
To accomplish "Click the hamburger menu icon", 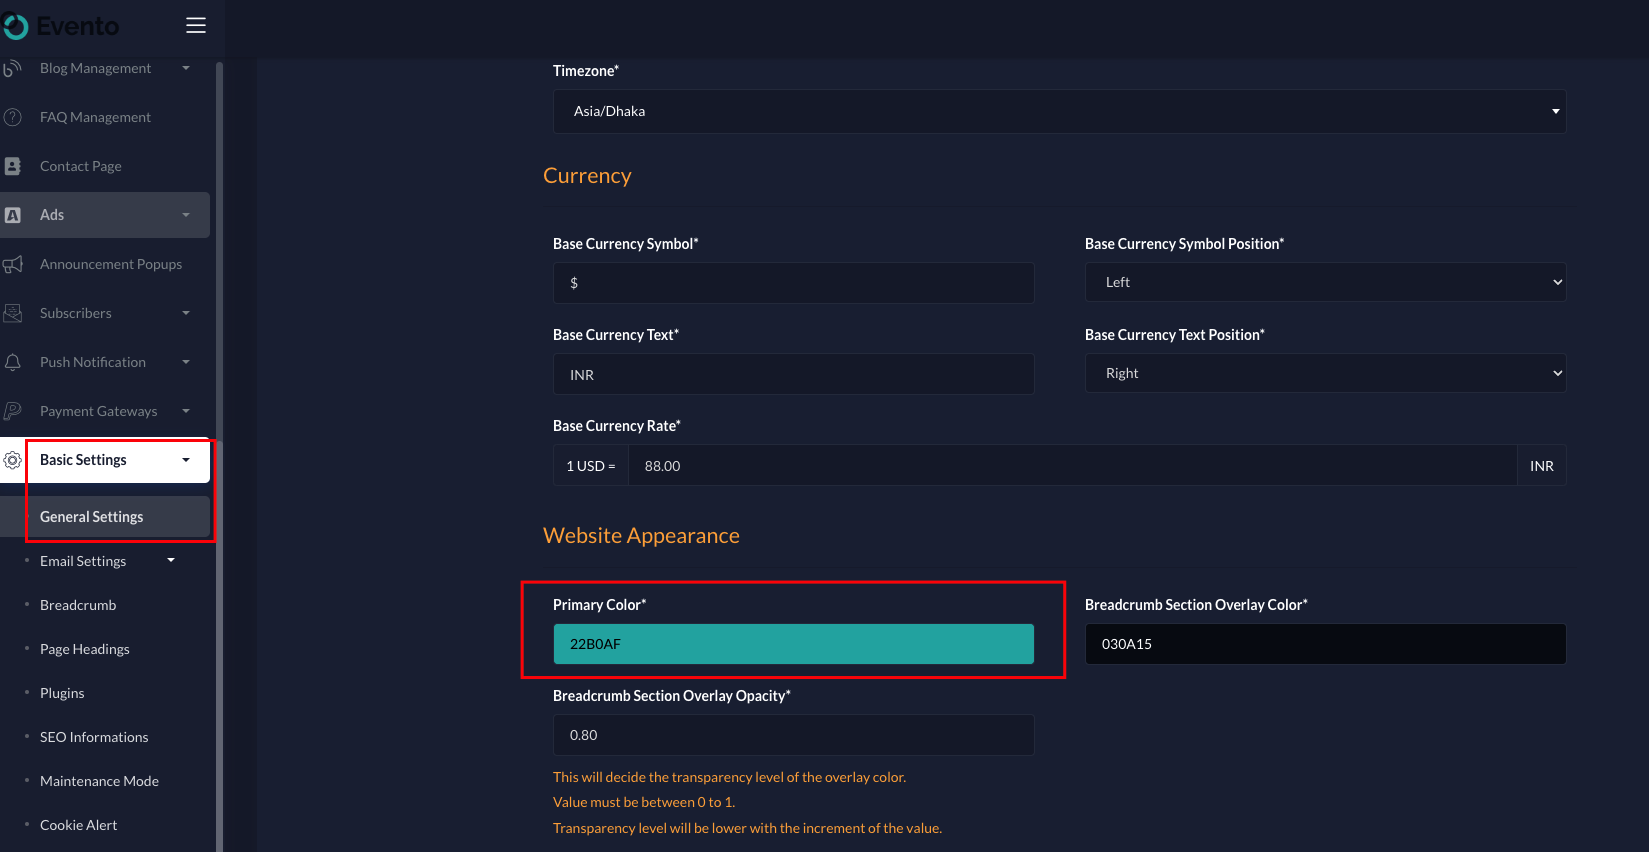I will 196,26.
